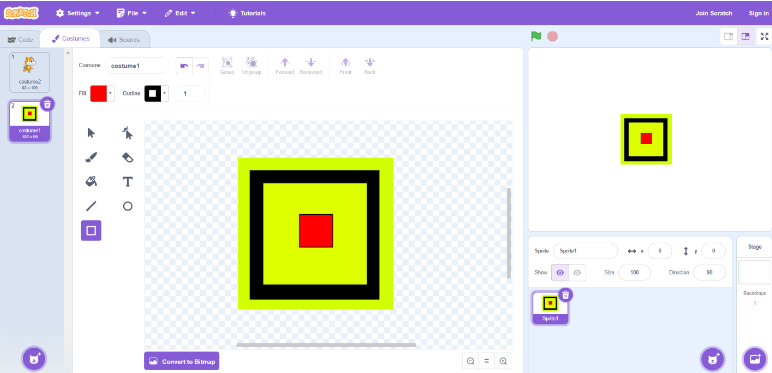This screenshot has width=772, height=373.
Task: Hide the sprite using crossed-eye icon
Action: (578, 272)
